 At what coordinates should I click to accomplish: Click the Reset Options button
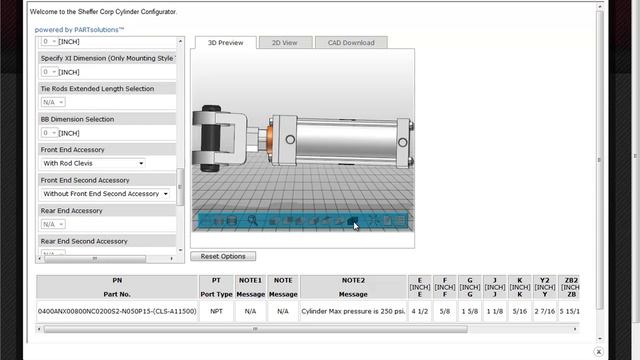[223, 256]
